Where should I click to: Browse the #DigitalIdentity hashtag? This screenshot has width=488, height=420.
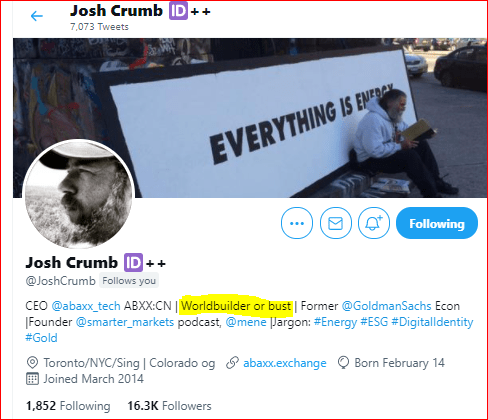coord(432,322)
